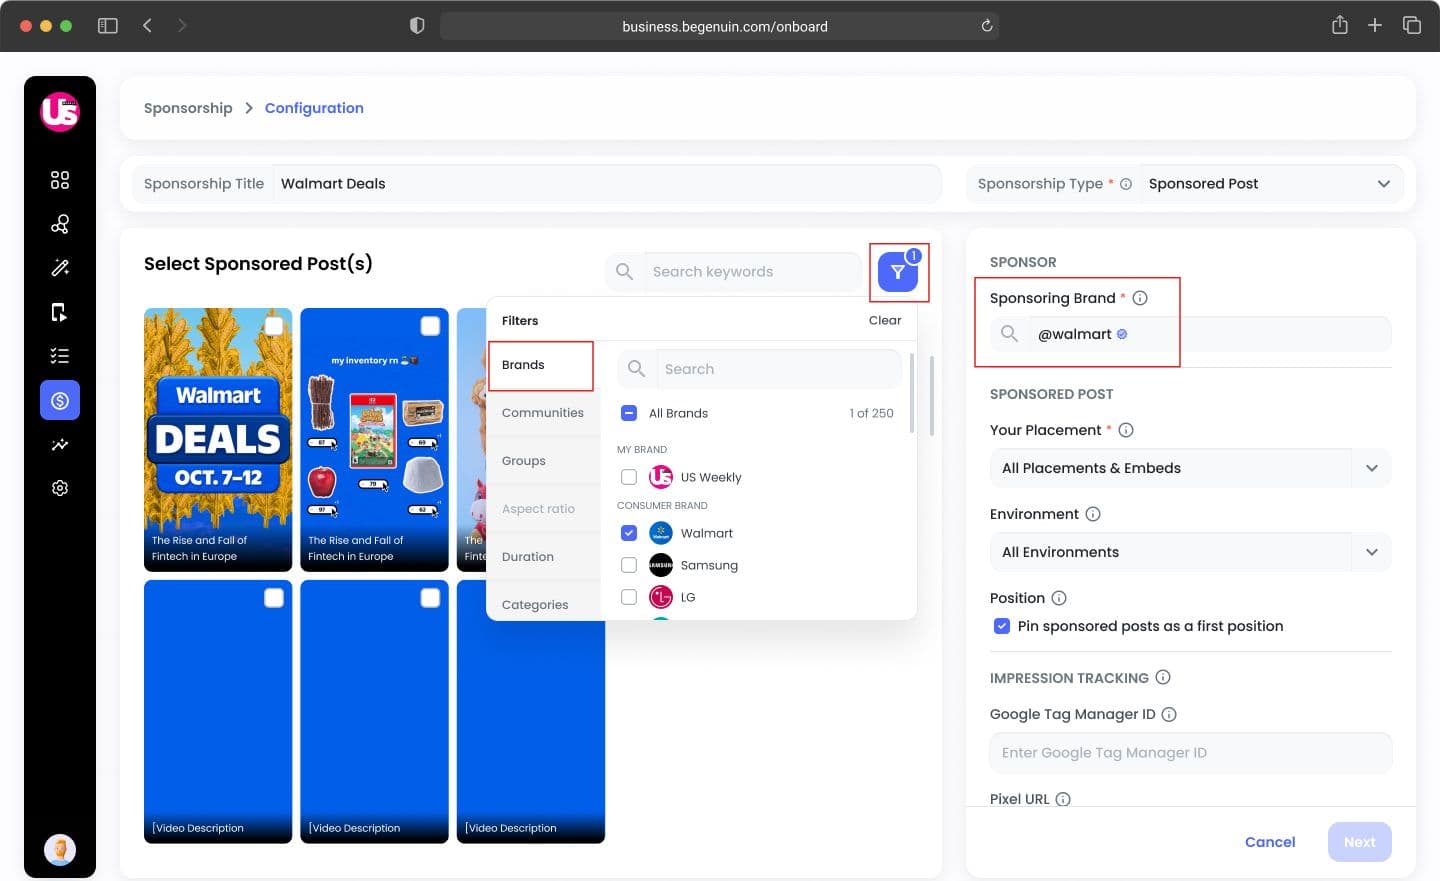
Task: Click the info icon beside Sponsorship Type
Action: point(1126,184)
